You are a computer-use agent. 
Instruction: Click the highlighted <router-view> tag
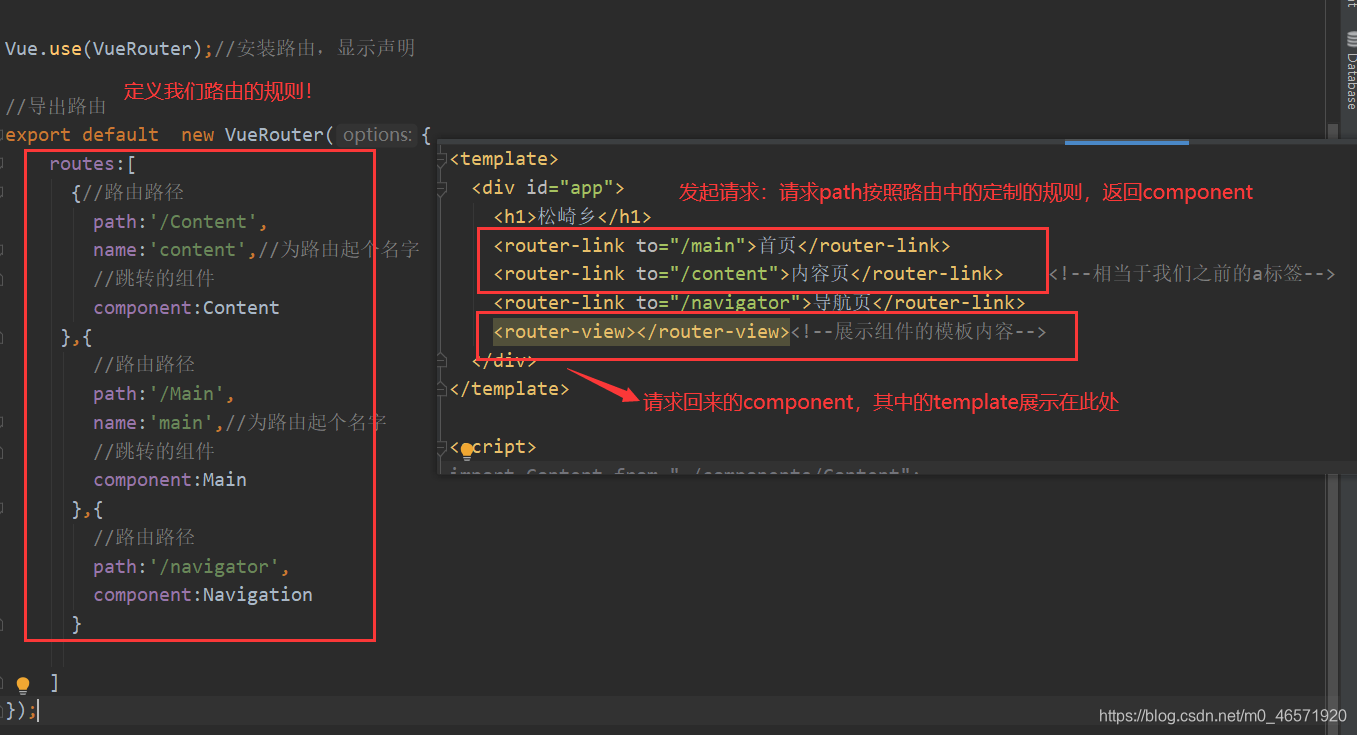[641, 331]
